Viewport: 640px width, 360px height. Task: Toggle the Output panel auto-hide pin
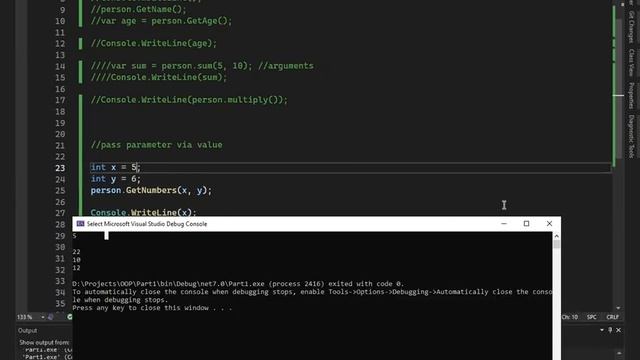click(x=610, y=330)
